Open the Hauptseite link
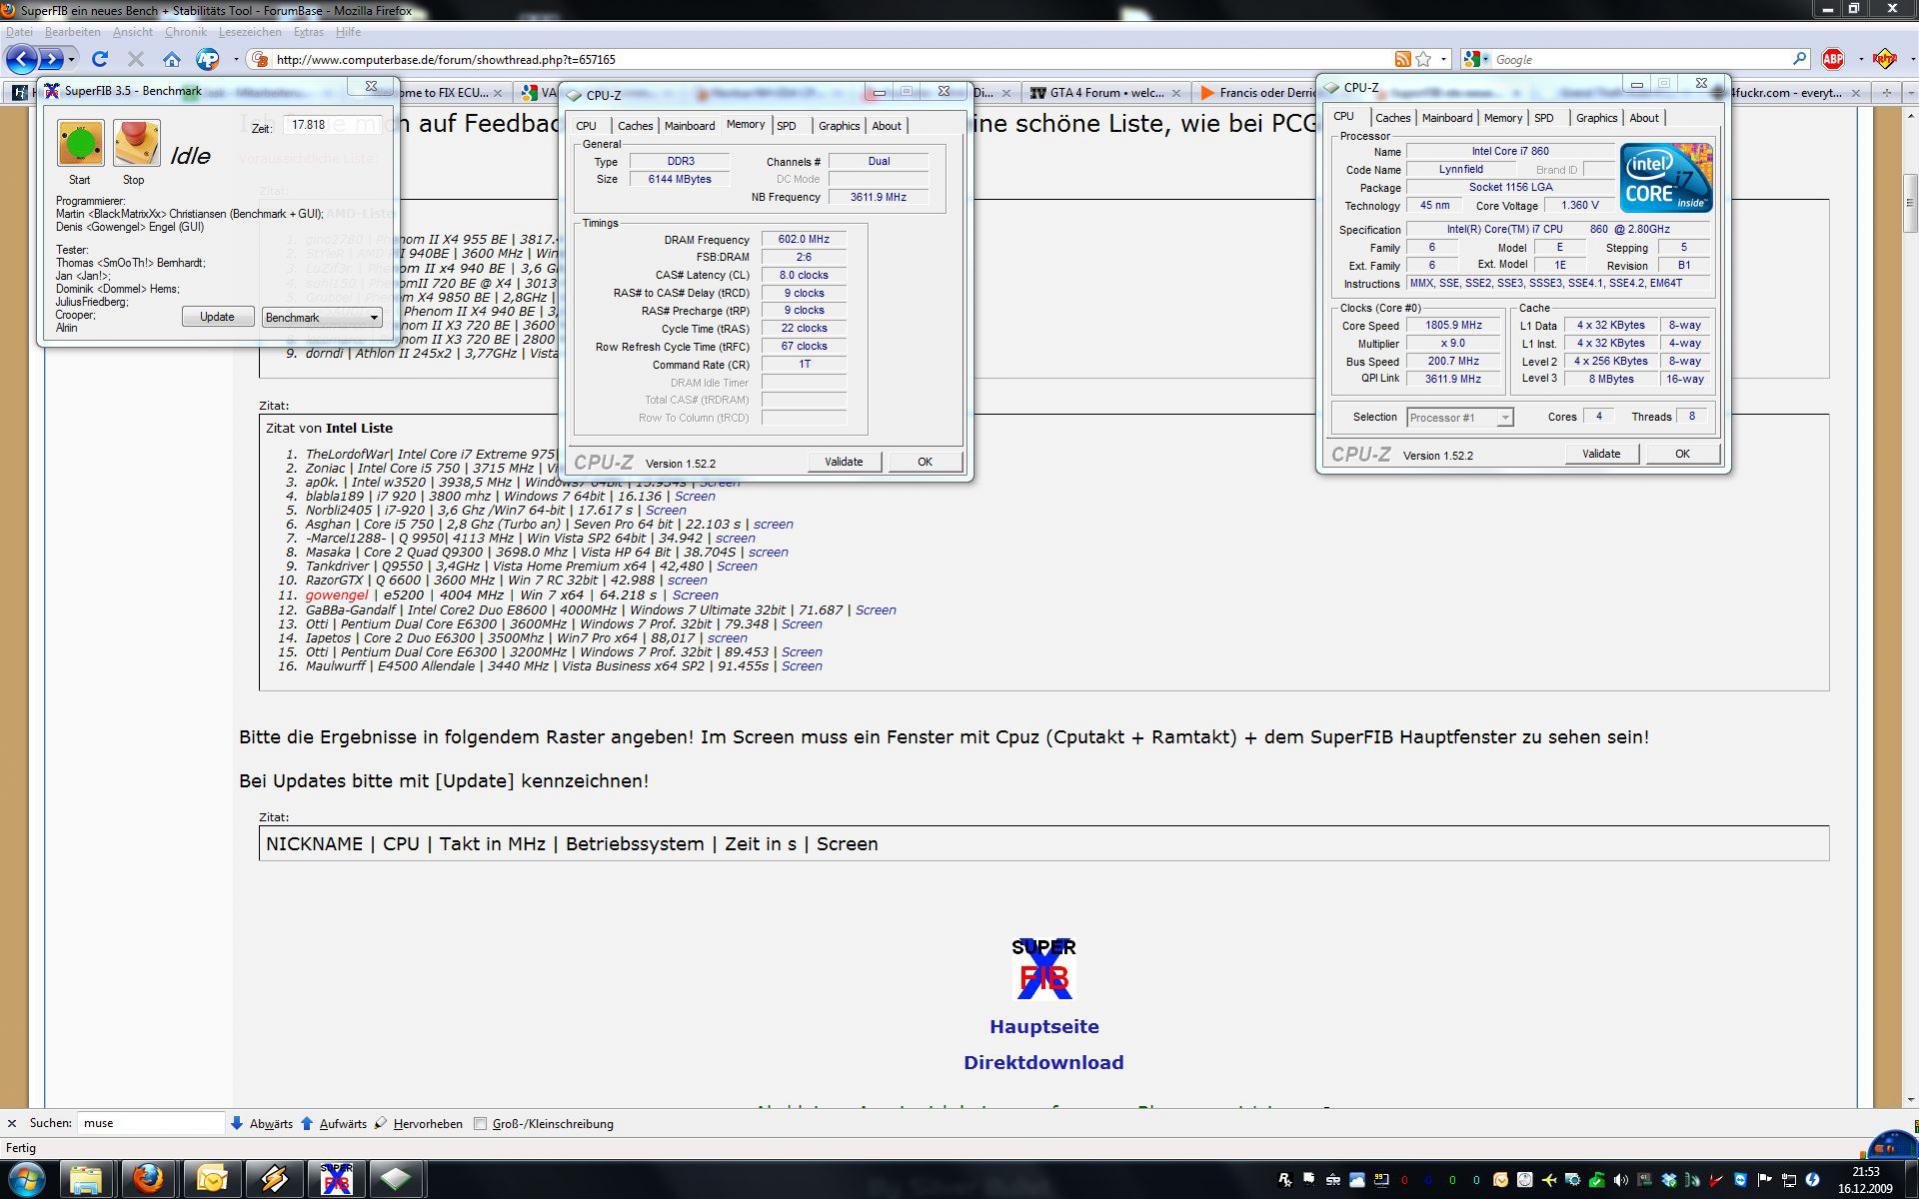This screenshot has width=1919, height=1199. point(1044,1027)
